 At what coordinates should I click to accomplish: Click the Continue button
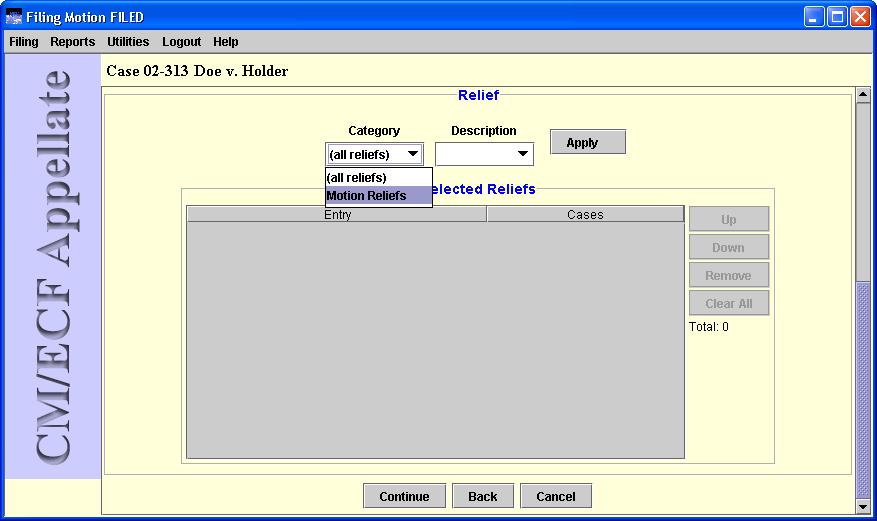(404, 496)
